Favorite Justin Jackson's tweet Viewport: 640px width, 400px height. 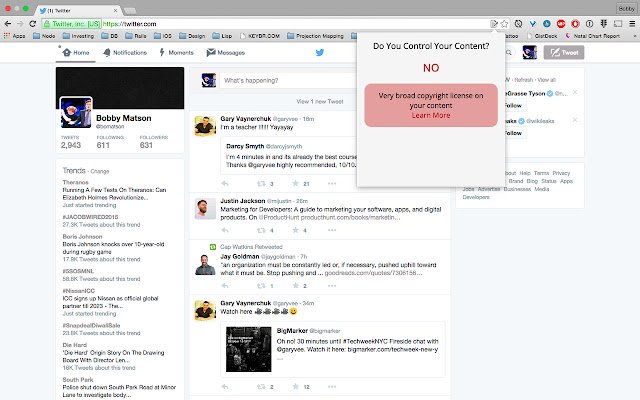click(x=296, y=230)
